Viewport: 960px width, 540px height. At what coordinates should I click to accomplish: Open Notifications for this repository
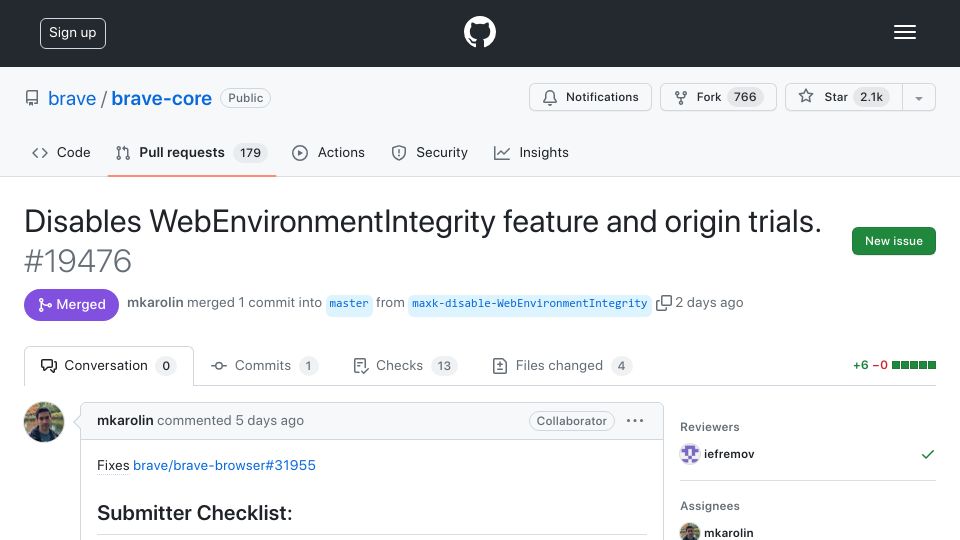point(590,97)
